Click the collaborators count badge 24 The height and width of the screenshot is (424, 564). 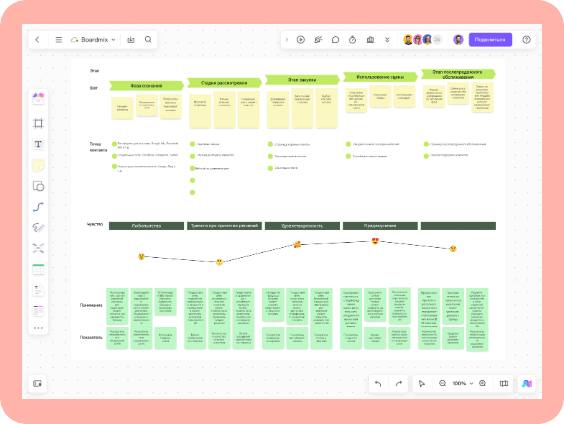(437, 40)
